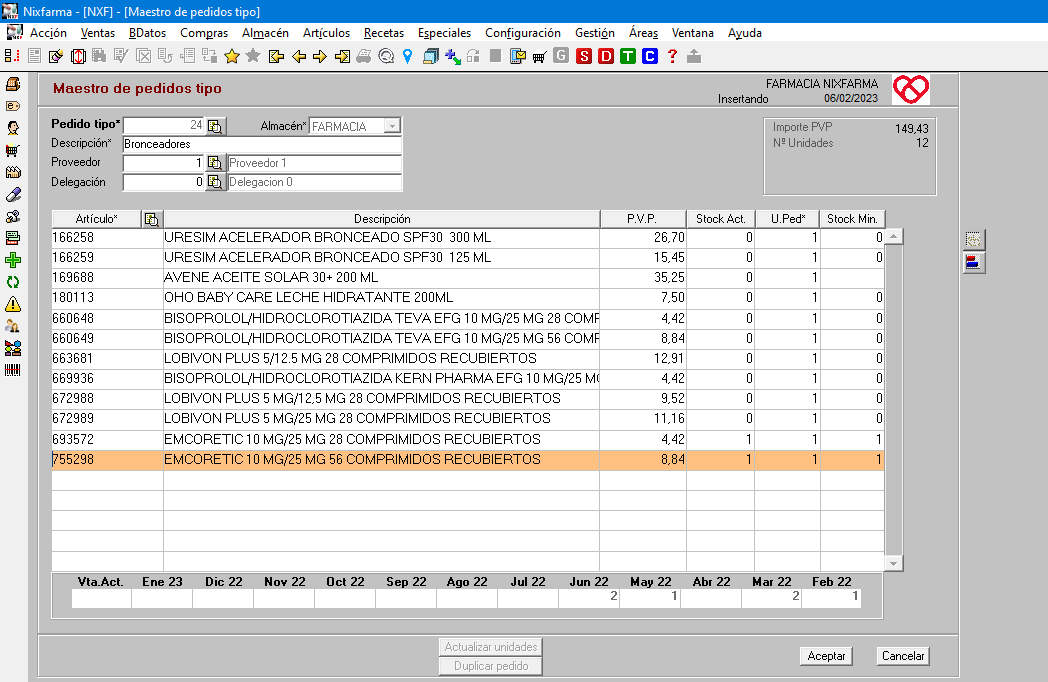Click the green refresh arrows sidebar icon
This screenshot has width=1048, height=682.
click(x=13, y=283)
